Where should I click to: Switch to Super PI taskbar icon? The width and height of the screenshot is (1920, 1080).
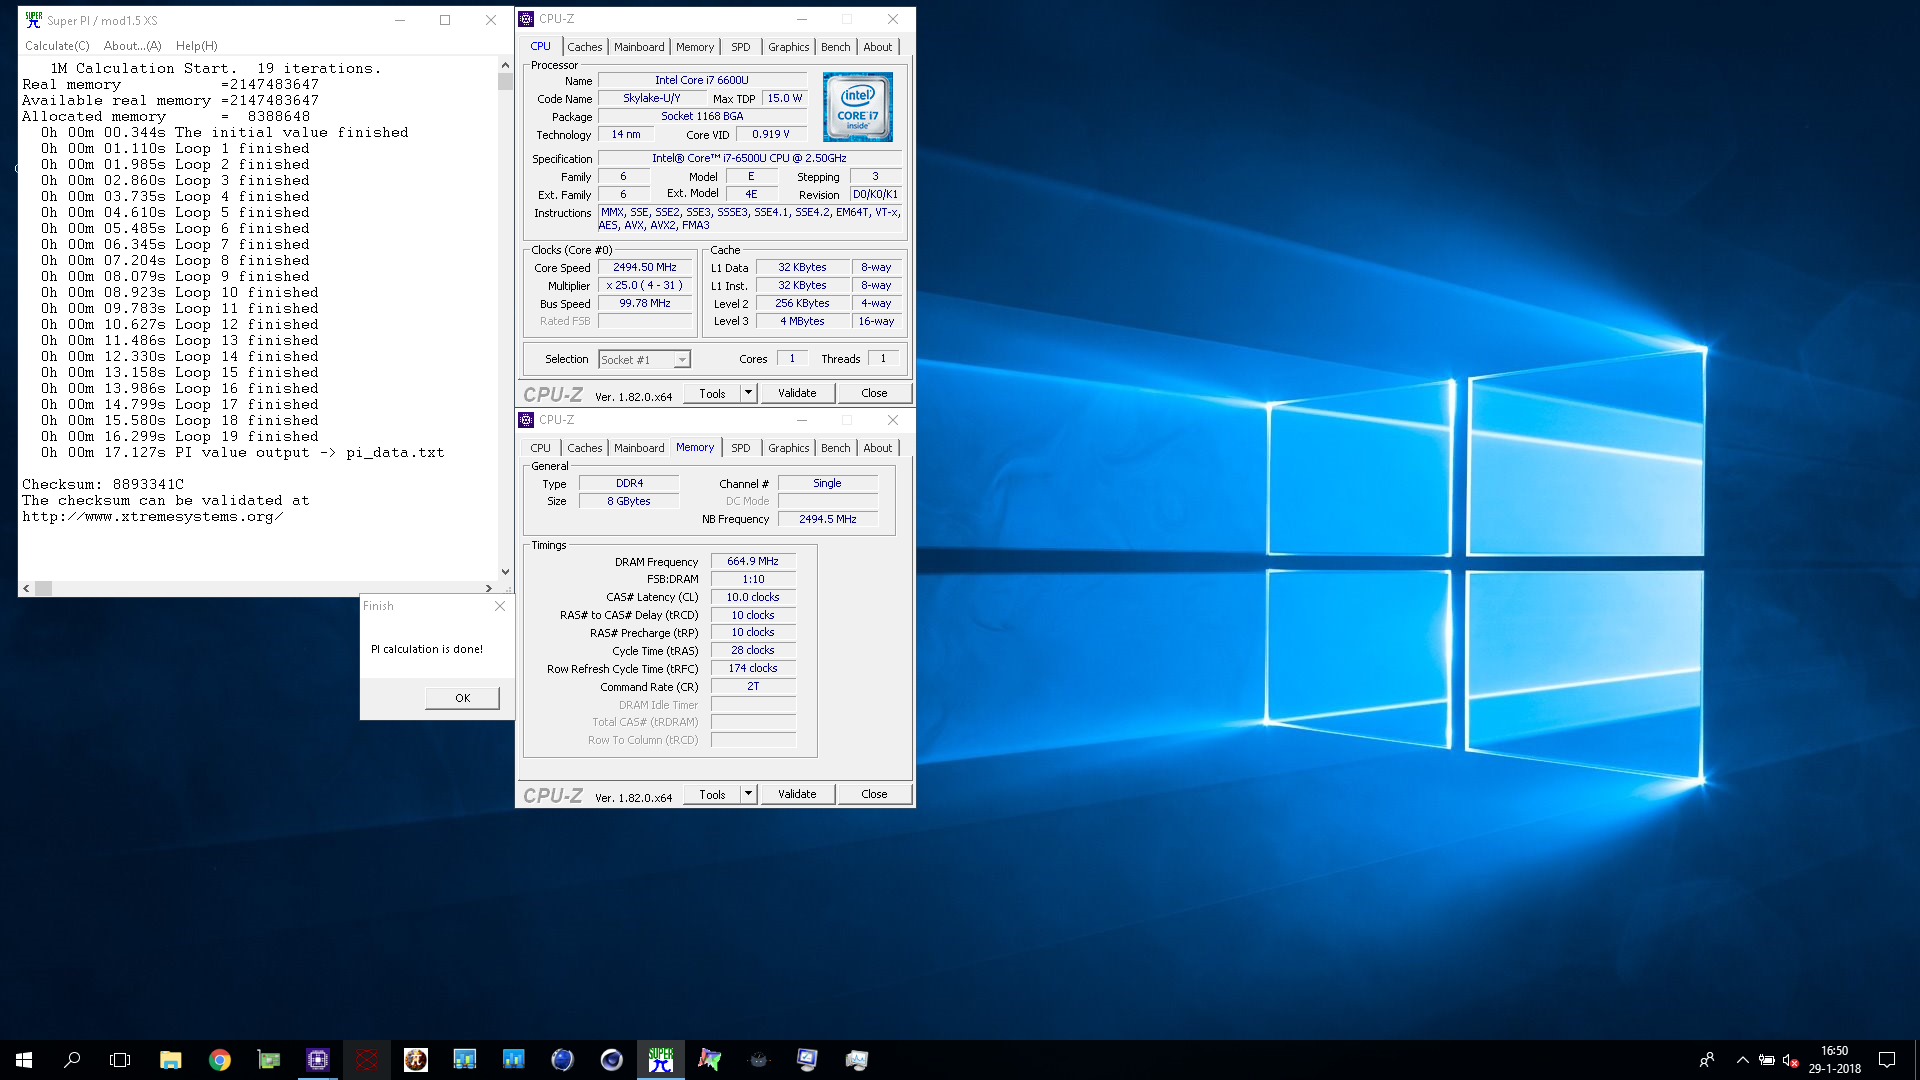[x=661, y=1060]
